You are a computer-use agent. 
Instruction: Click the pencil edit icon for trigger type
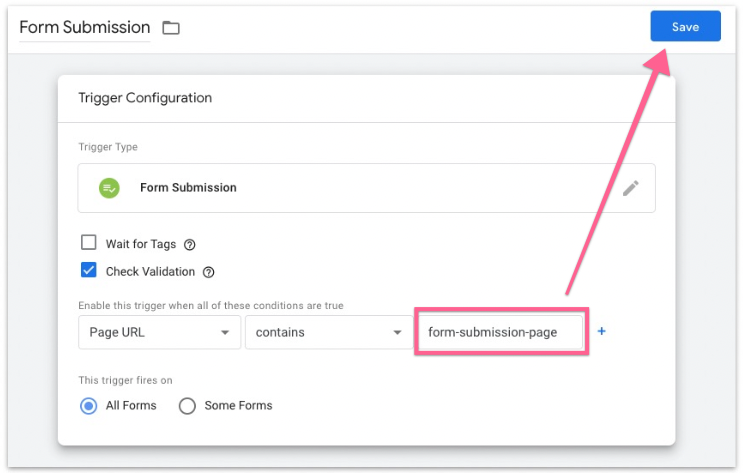coord(630,188)
